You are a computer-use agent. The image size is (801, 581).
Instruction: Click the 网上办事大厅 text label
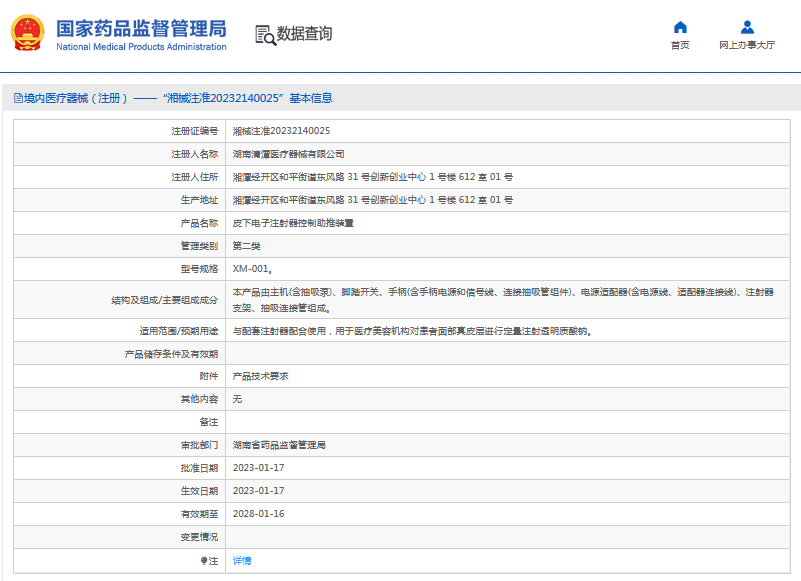[x=747, y=45]
